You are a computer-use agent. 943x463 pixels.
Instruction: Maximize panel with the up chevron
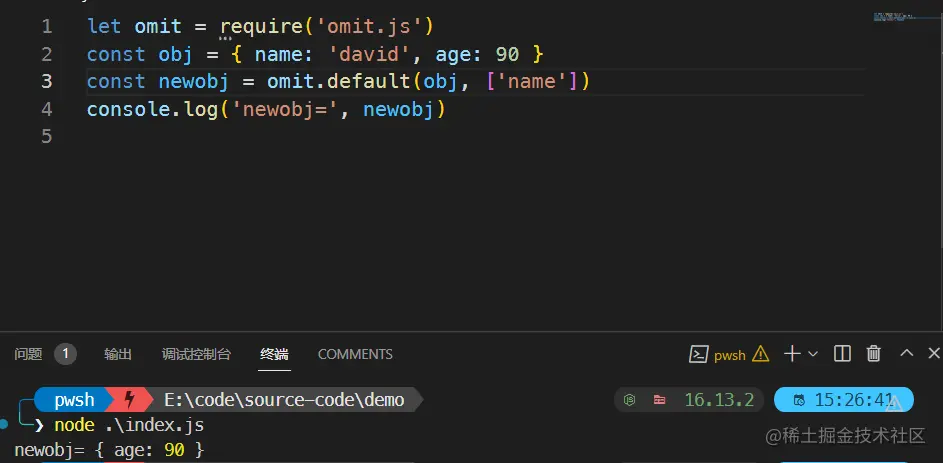coord(906,353)
